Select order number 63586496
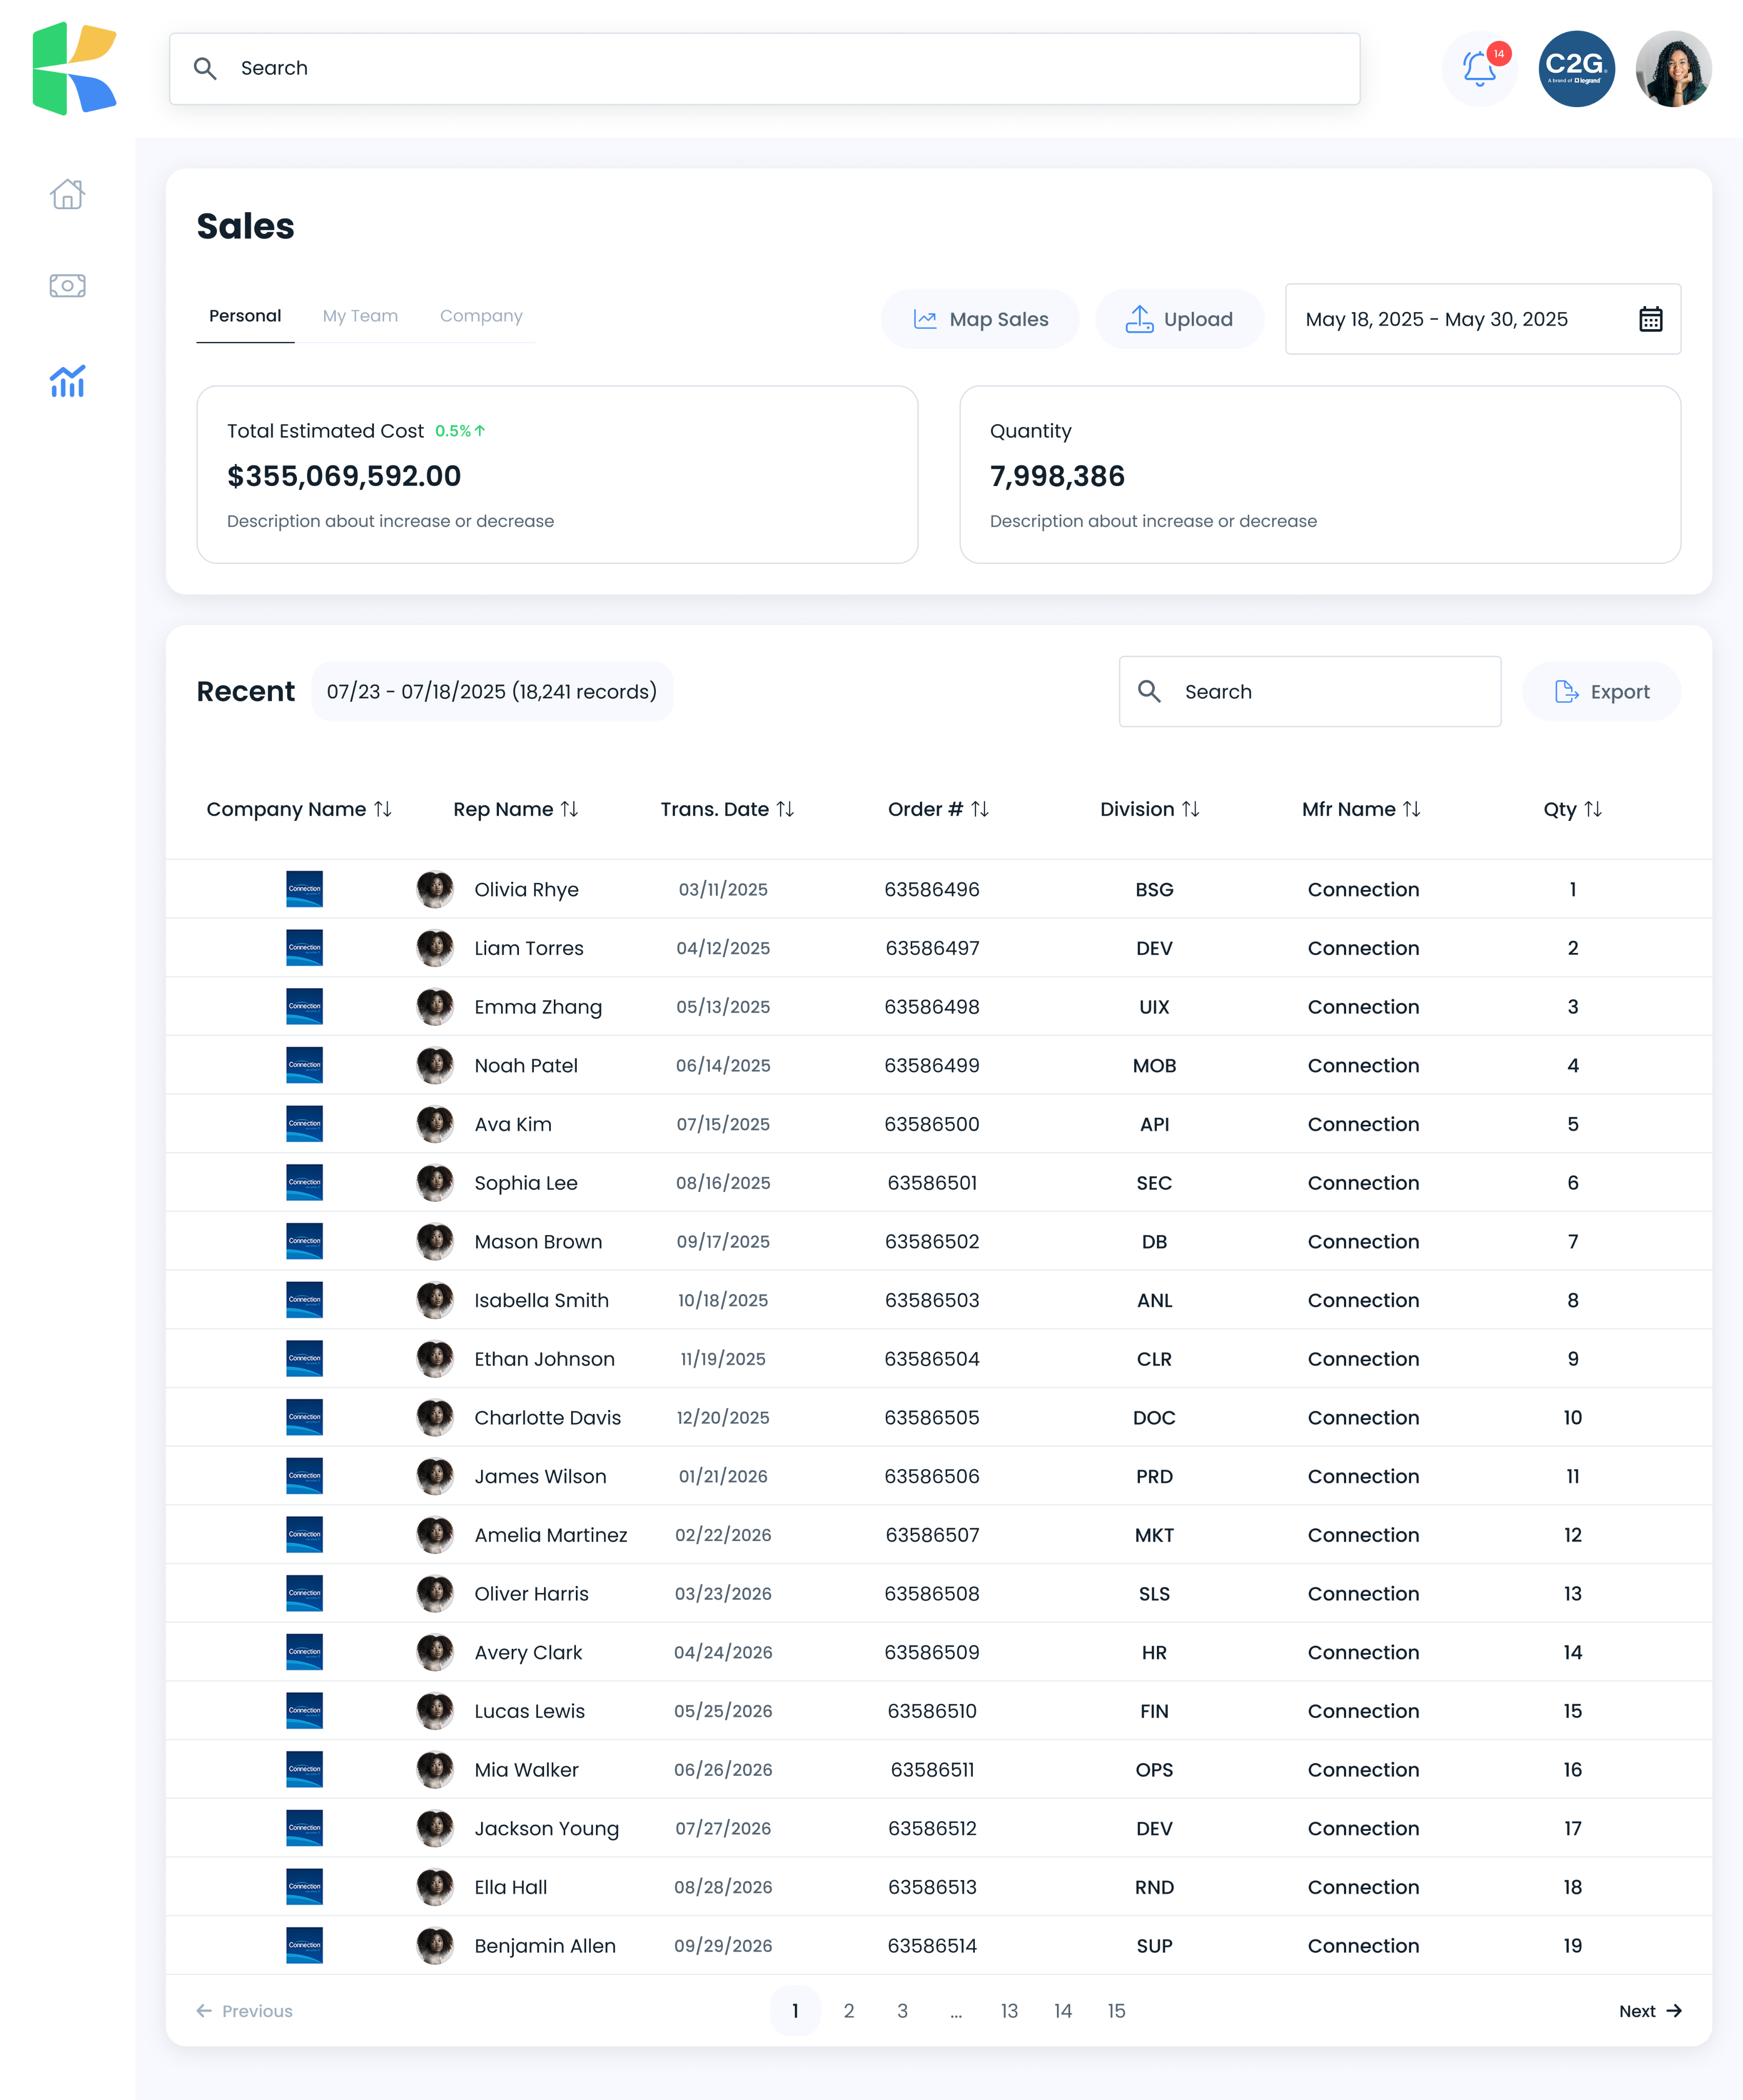1743x2100 pixels. (x=932, y=889)
